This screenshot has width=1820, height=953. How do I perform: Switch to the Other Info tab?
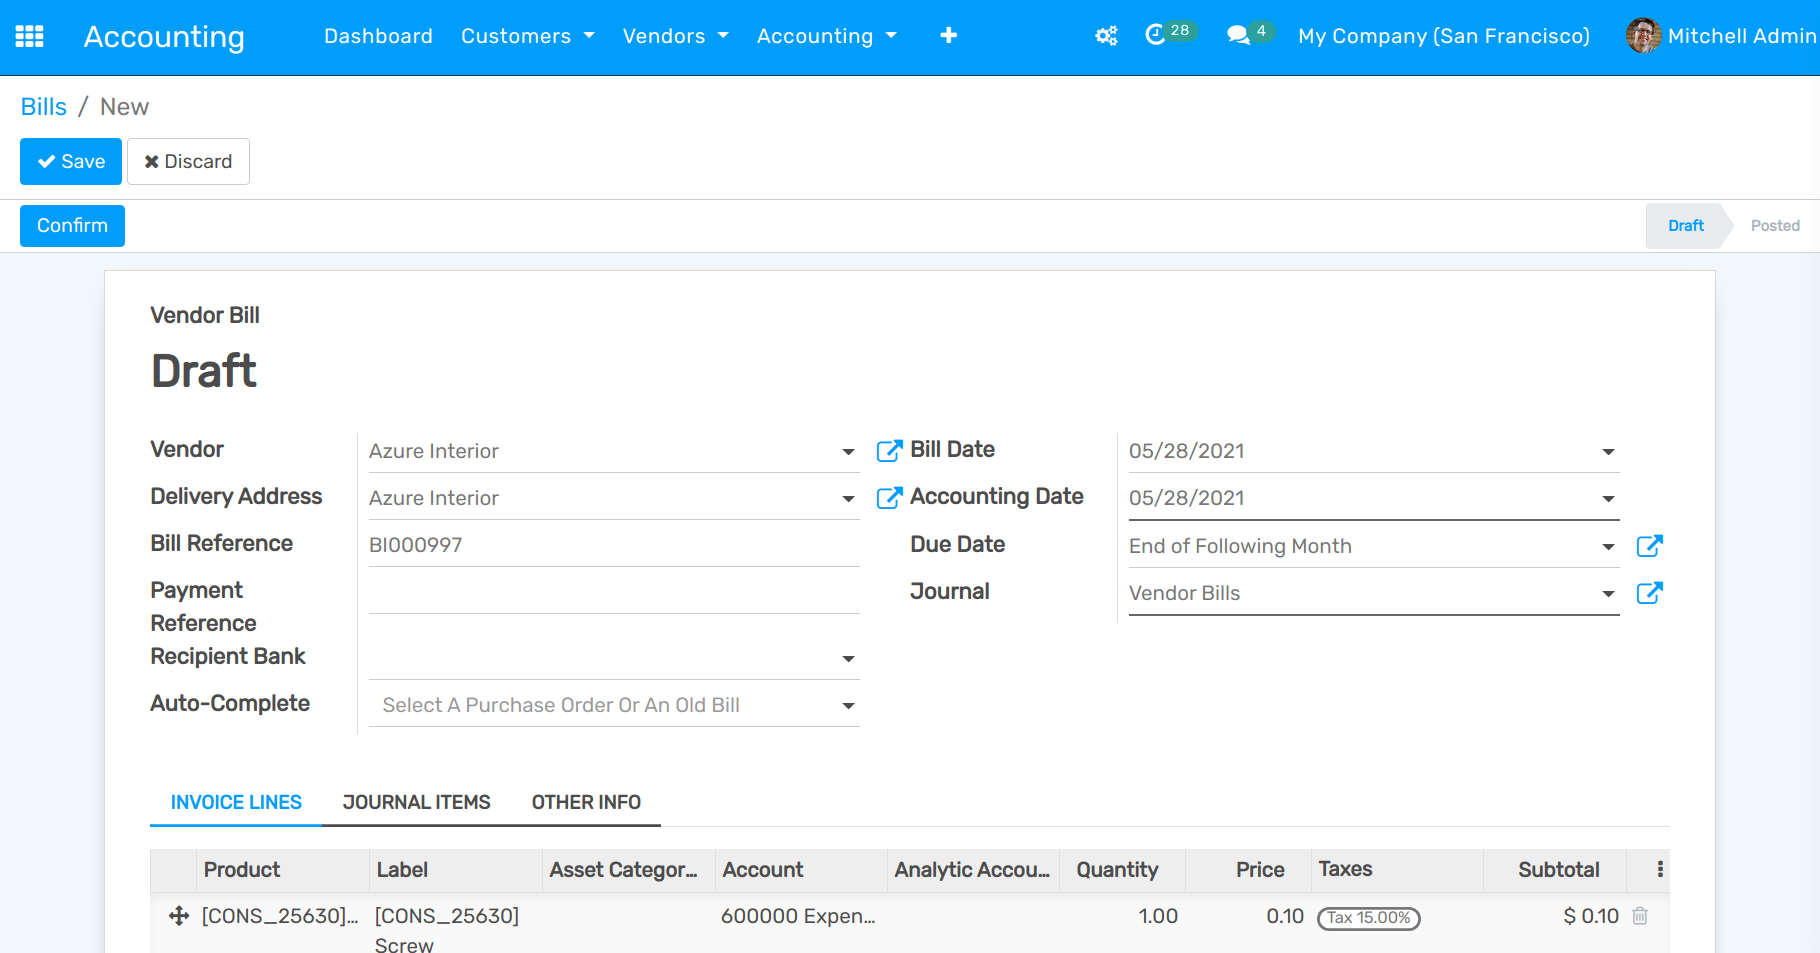pyautogui.click(x=586, y=802)
